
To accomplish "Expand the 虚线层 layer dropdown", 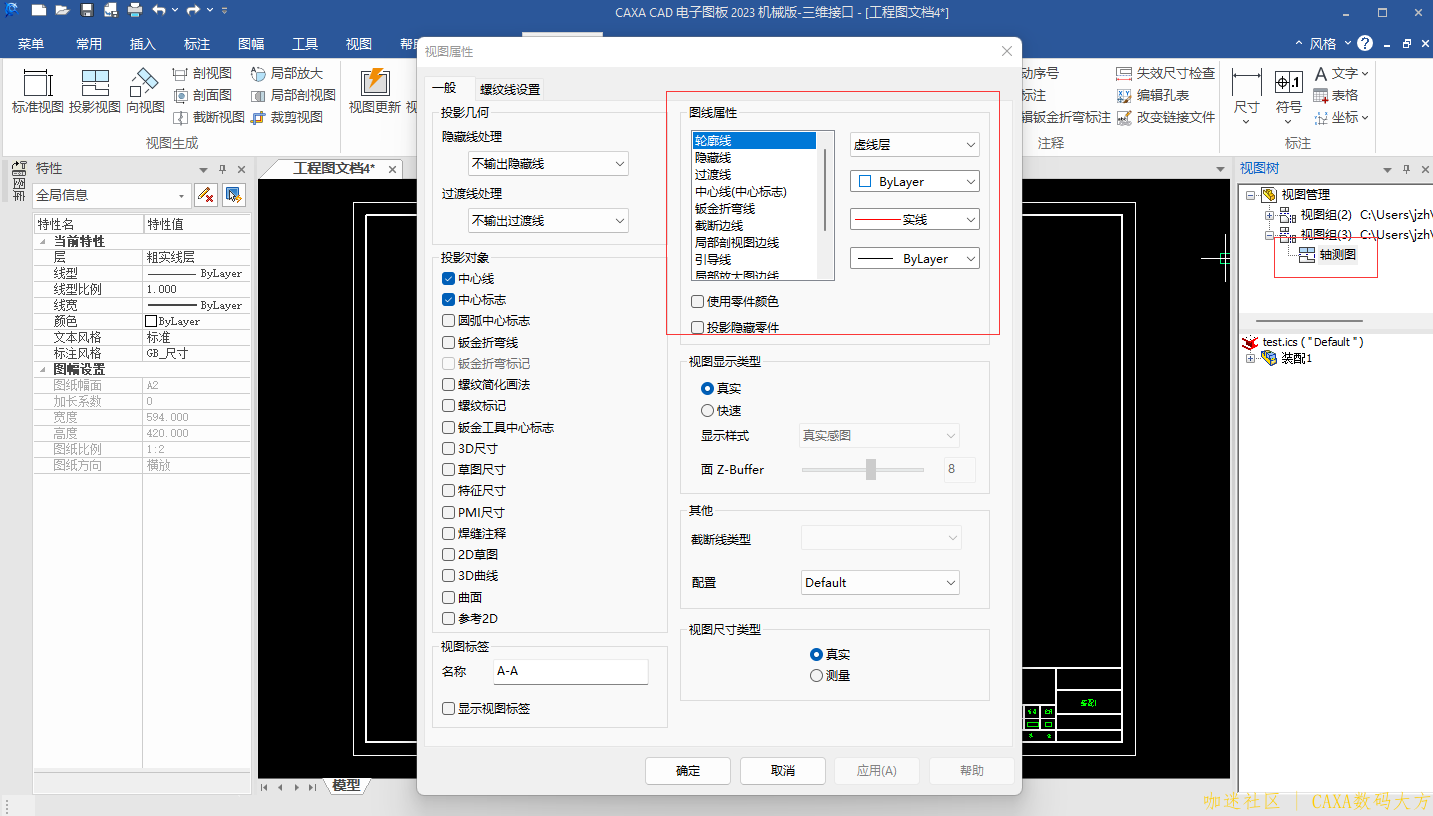I will coord(914,145).
